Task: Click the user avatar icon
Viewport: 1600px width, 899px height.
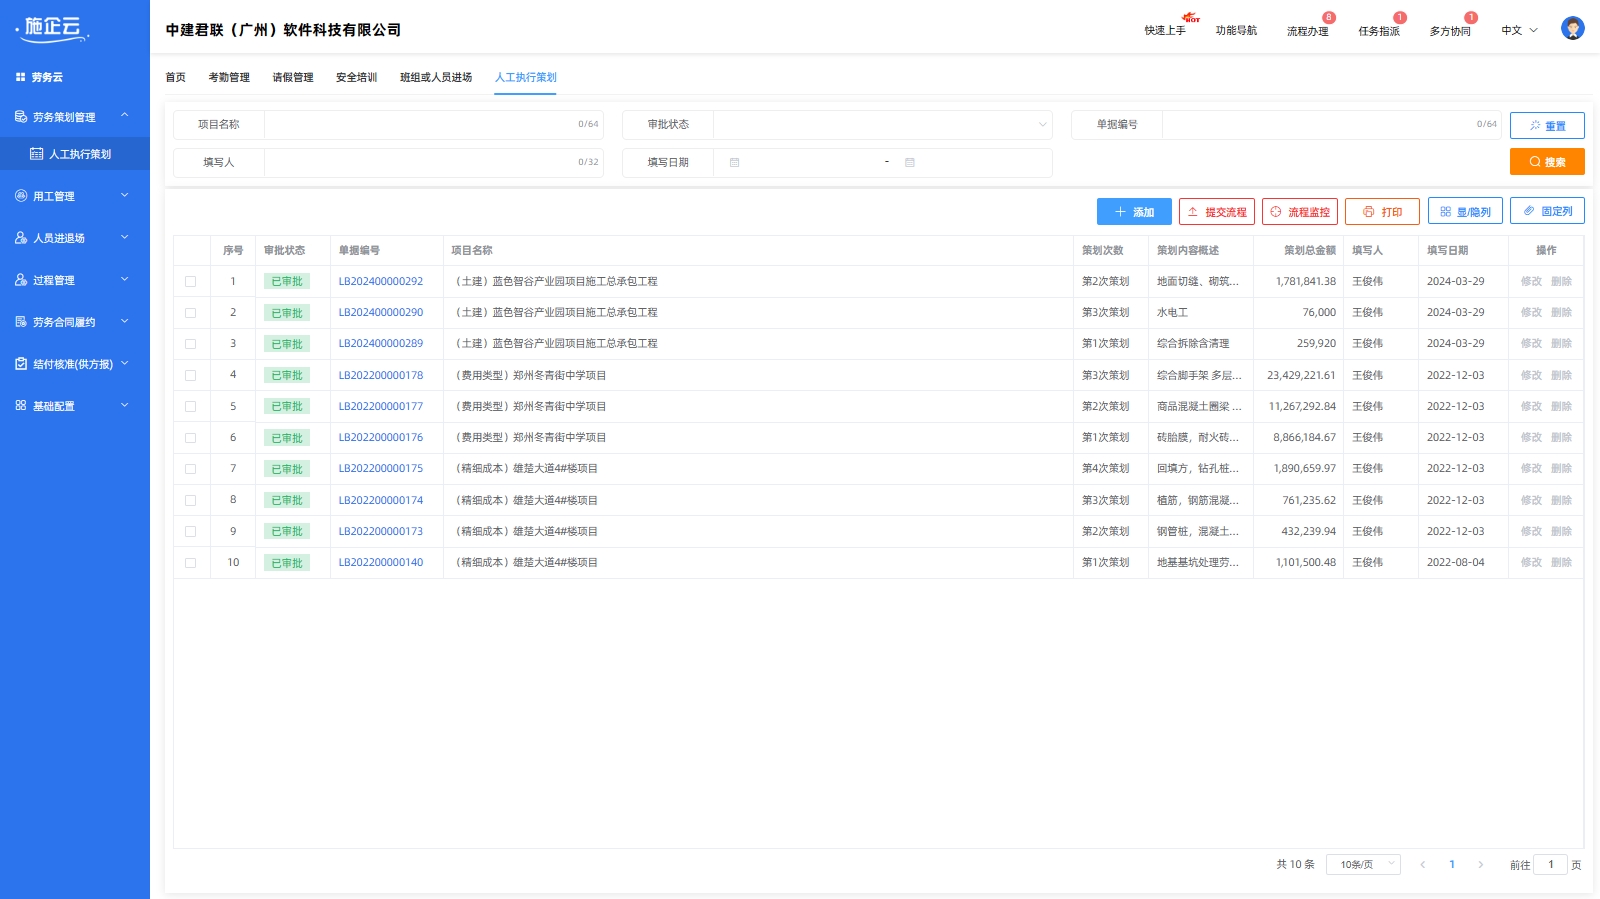Action: click(1572, 29)
